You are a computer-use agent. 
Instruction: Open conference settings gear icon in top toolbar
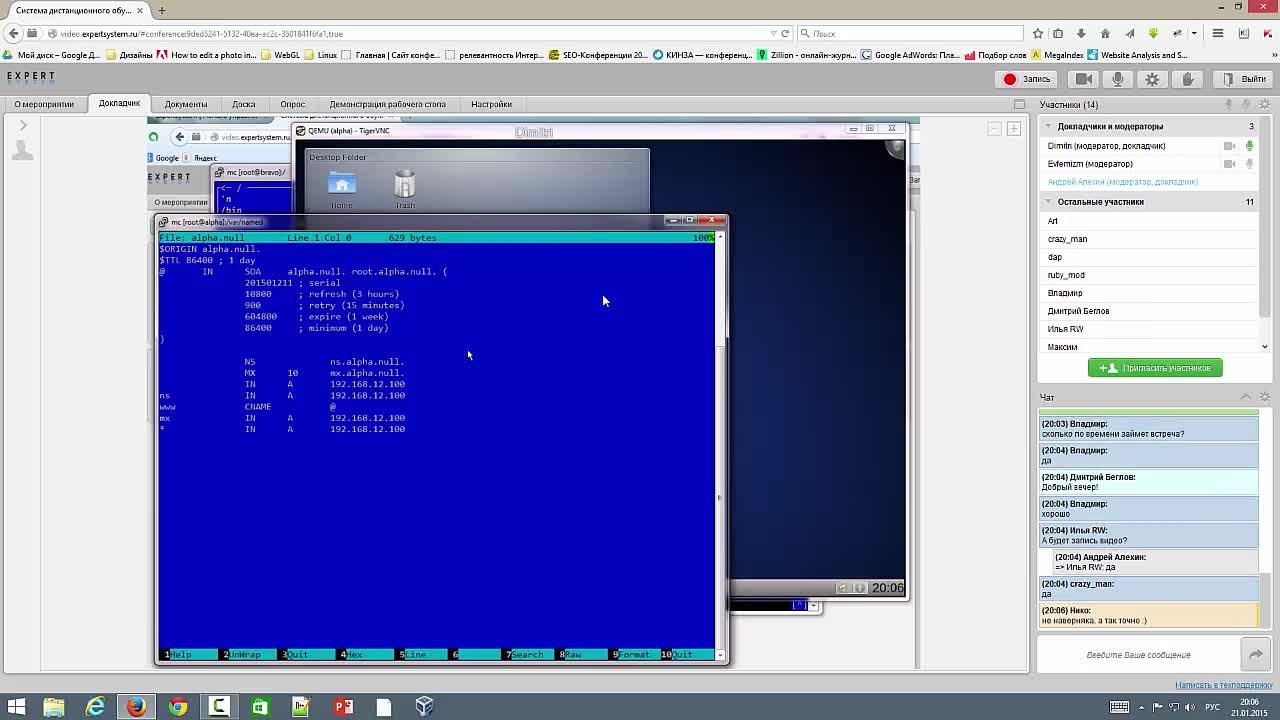pyautogui.click(x=1152, y=79)
